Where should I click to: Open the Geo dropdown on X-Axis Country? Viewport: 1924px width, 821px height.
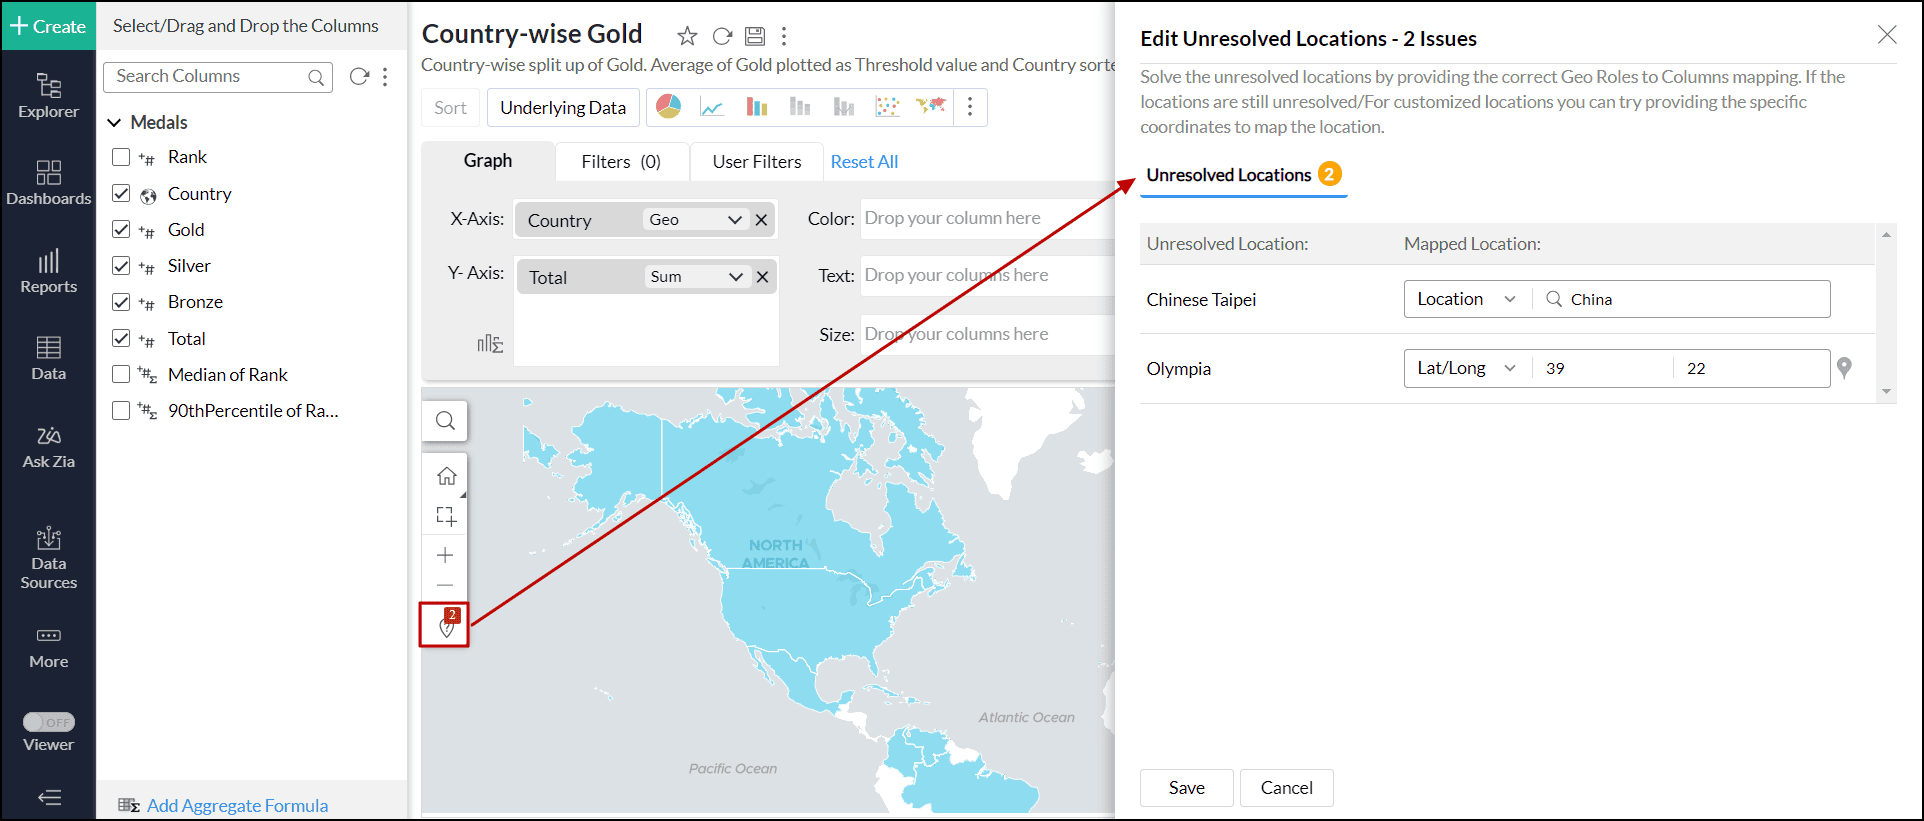(x=695, y=220)
